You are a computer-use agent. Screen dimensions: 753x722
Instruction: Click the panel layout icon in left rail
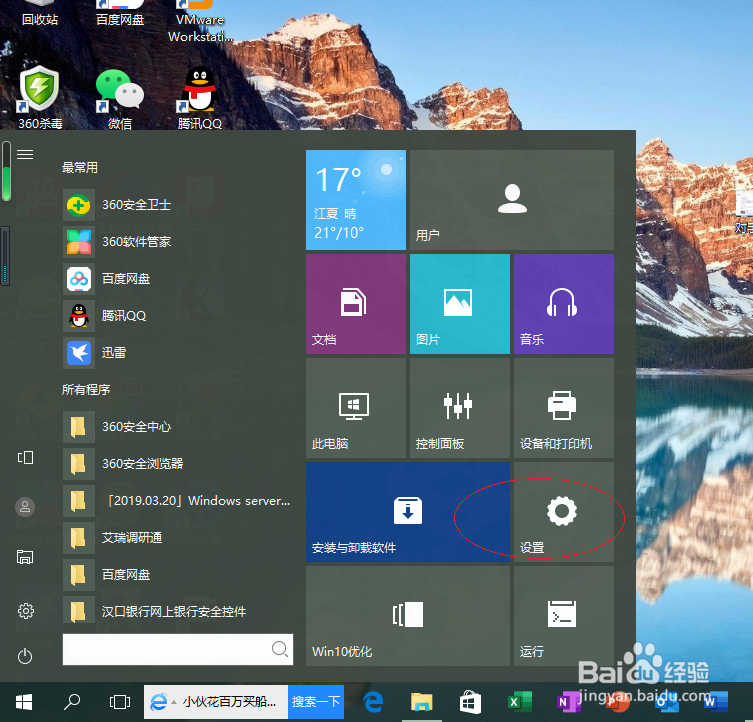[x=25, y=457]
